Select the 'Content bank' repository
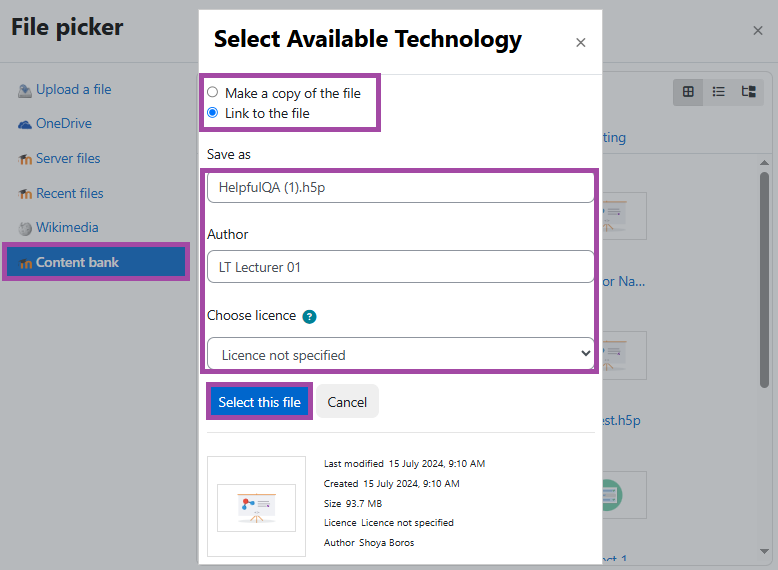 pos(96,262)
